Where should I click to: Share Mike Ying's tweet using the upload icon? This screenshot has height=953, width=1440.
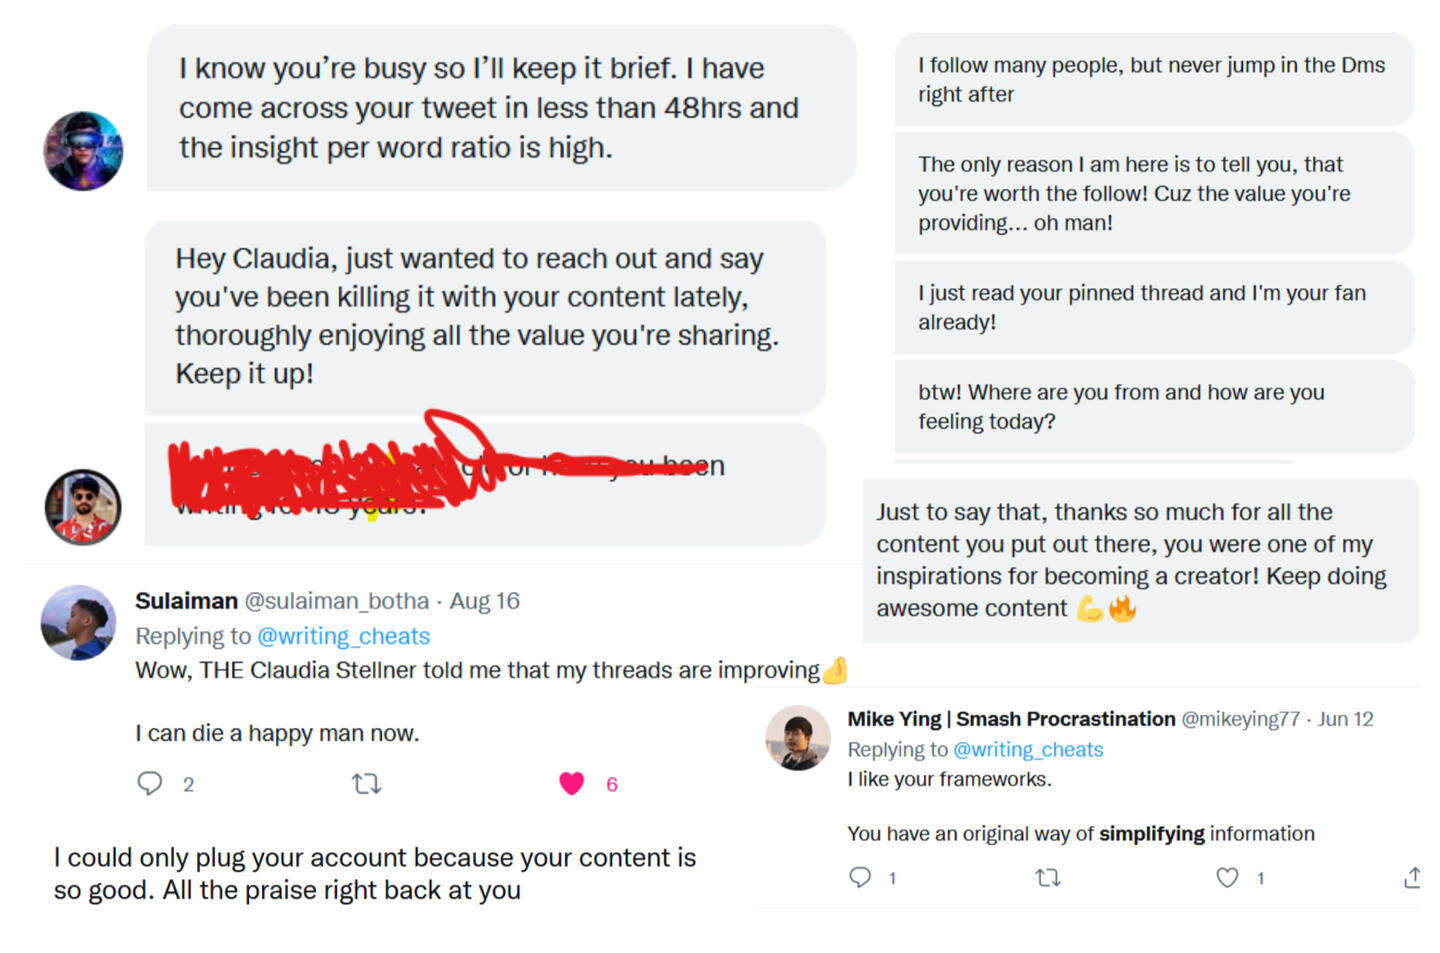(x=1411, y=877)
